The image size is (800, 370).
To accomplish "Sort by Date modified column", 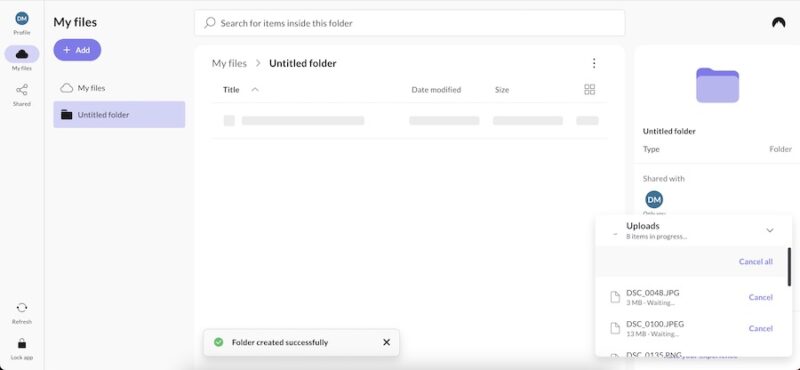I will [436, 90].
